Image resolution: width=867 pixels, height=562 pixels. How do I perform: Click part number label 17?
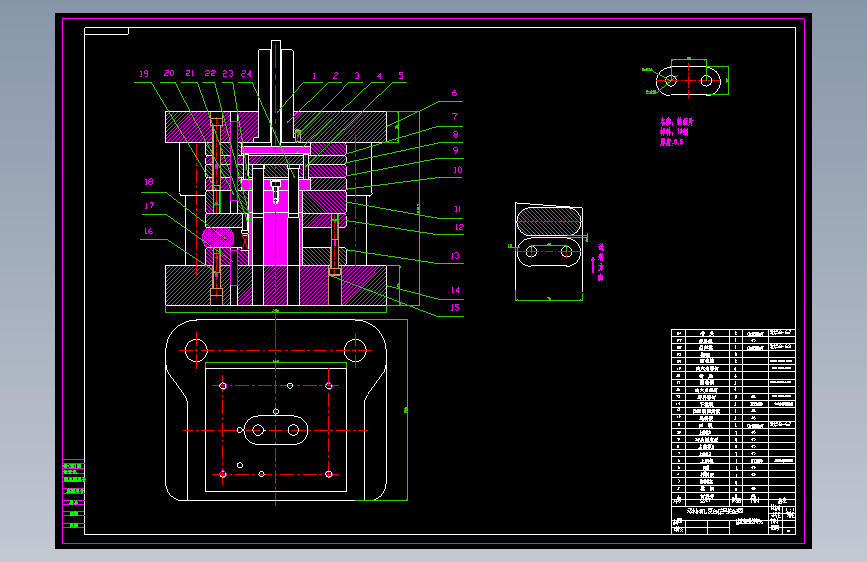(x=149, y=206)
